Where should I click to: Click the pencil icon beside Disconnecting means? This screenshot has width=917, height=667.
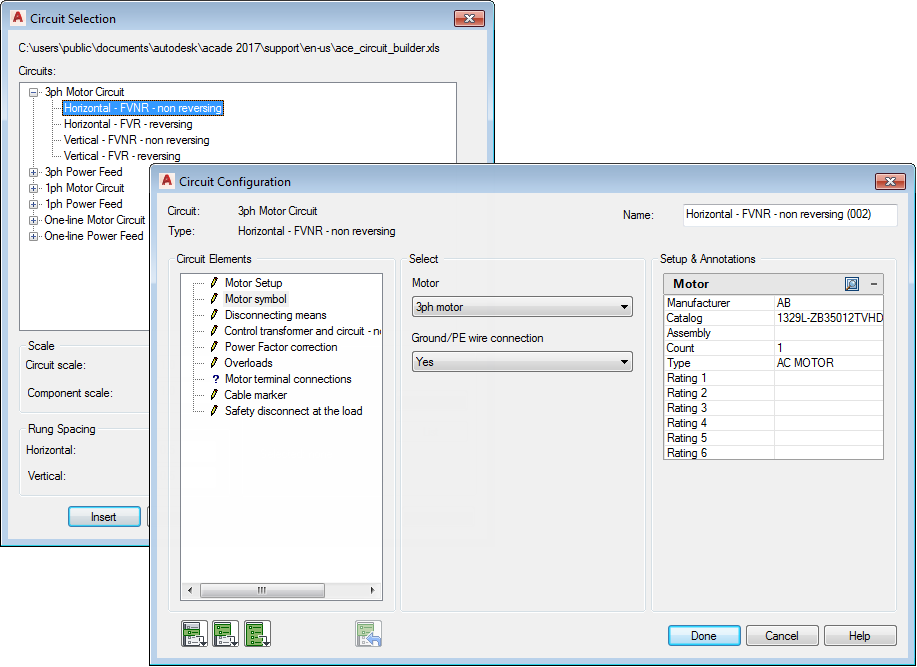(215, 315)
